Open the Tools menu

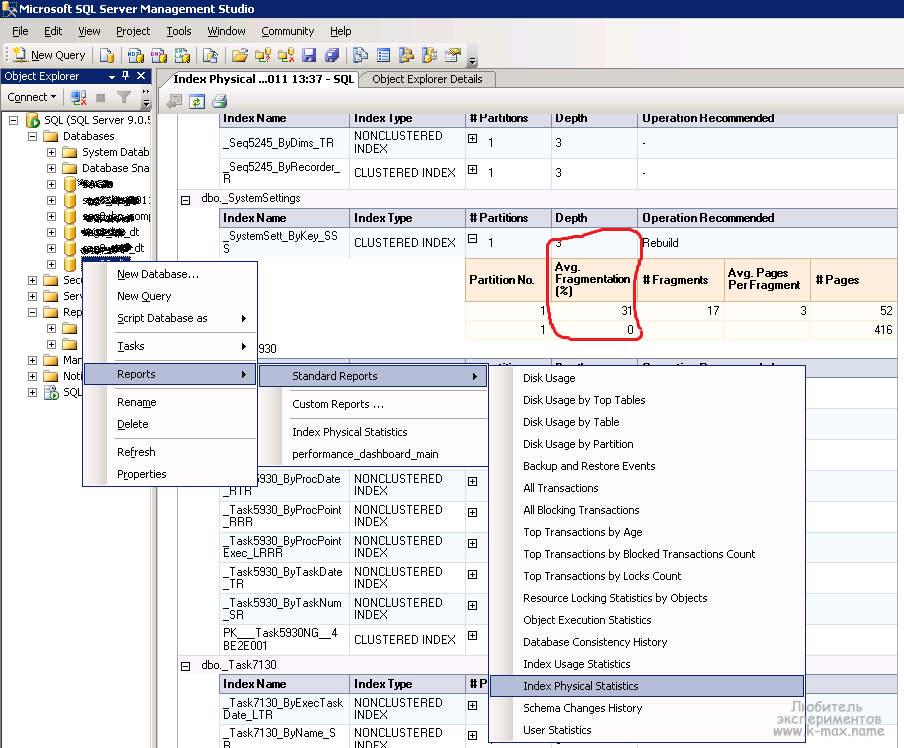pyautogui.click(x=179, y=31)
